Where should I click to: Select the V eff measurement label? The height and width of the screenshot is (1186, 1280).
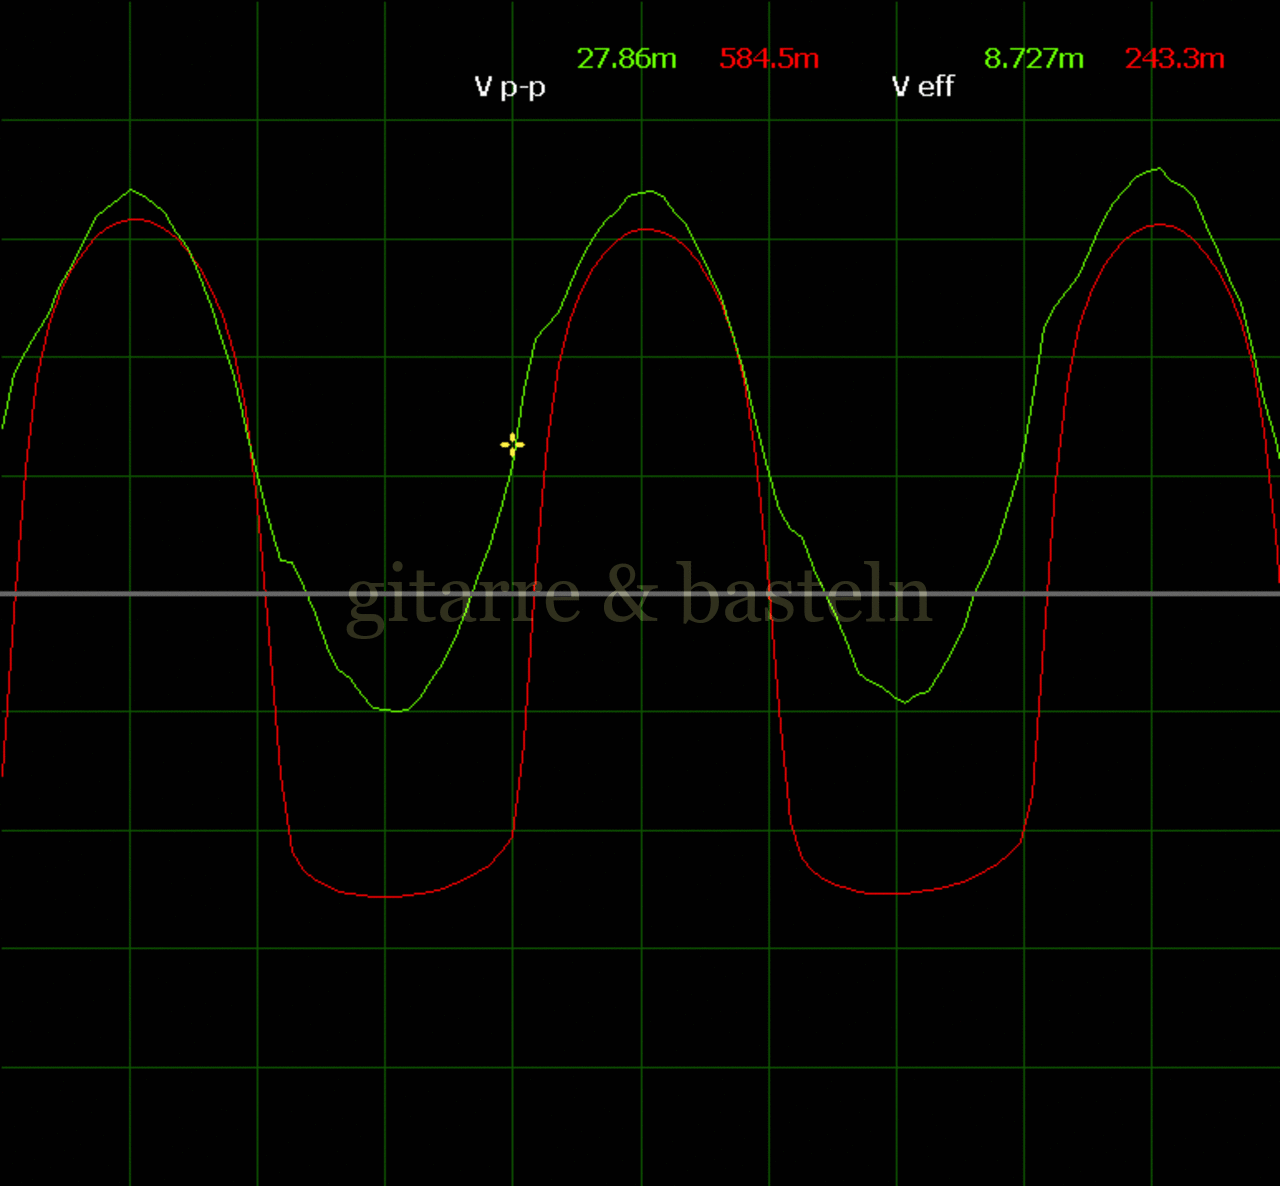click(922, 87)
